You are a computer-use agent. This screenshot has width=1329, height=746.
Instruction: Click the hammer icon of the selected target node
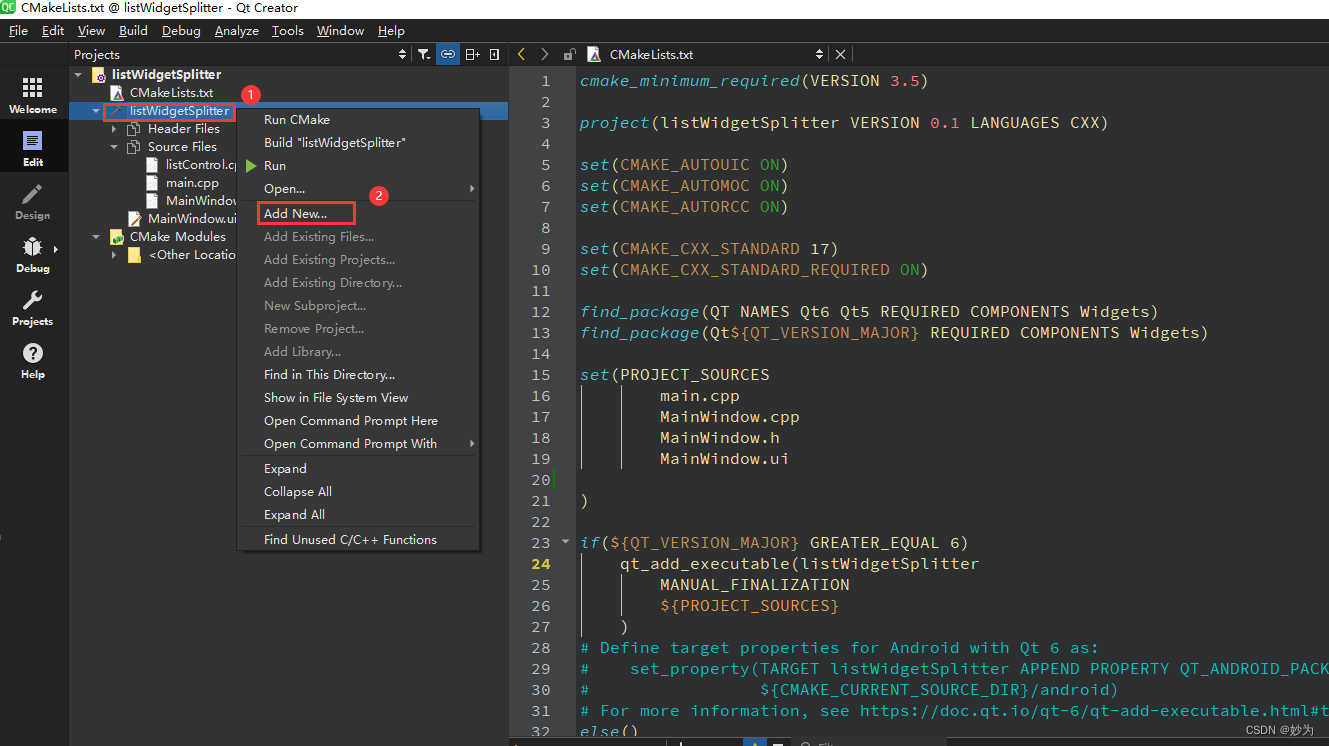115,111
